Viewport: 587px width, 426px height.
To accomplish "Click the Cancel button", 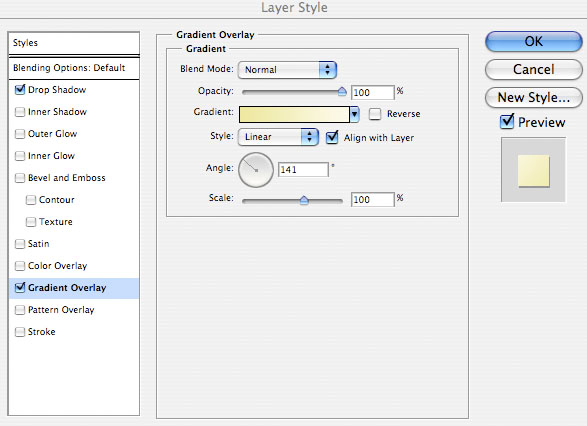I will pos(533,69).
